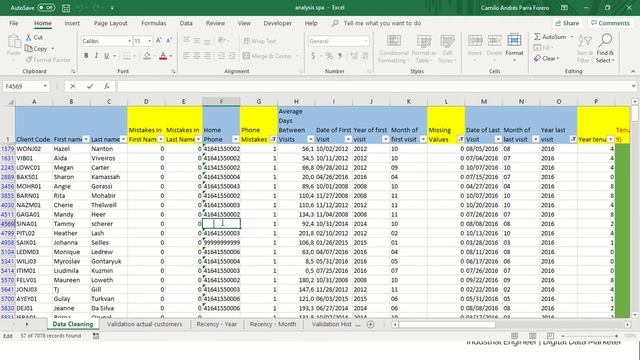The width and height of the screenshot is (640, 360).
Task: Open Cell Styles gallery
Action: (x=447, y=49)
